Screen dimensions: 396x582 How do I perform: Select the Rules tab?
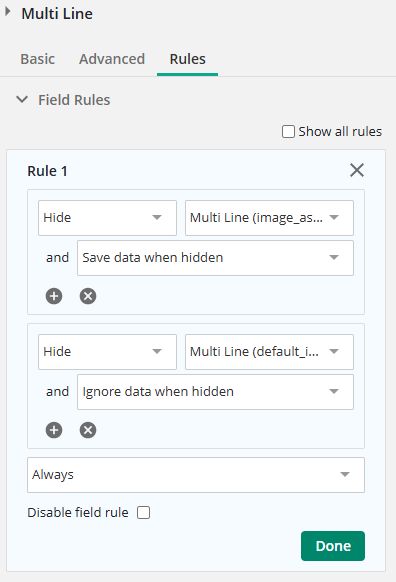tap(187, 59)
